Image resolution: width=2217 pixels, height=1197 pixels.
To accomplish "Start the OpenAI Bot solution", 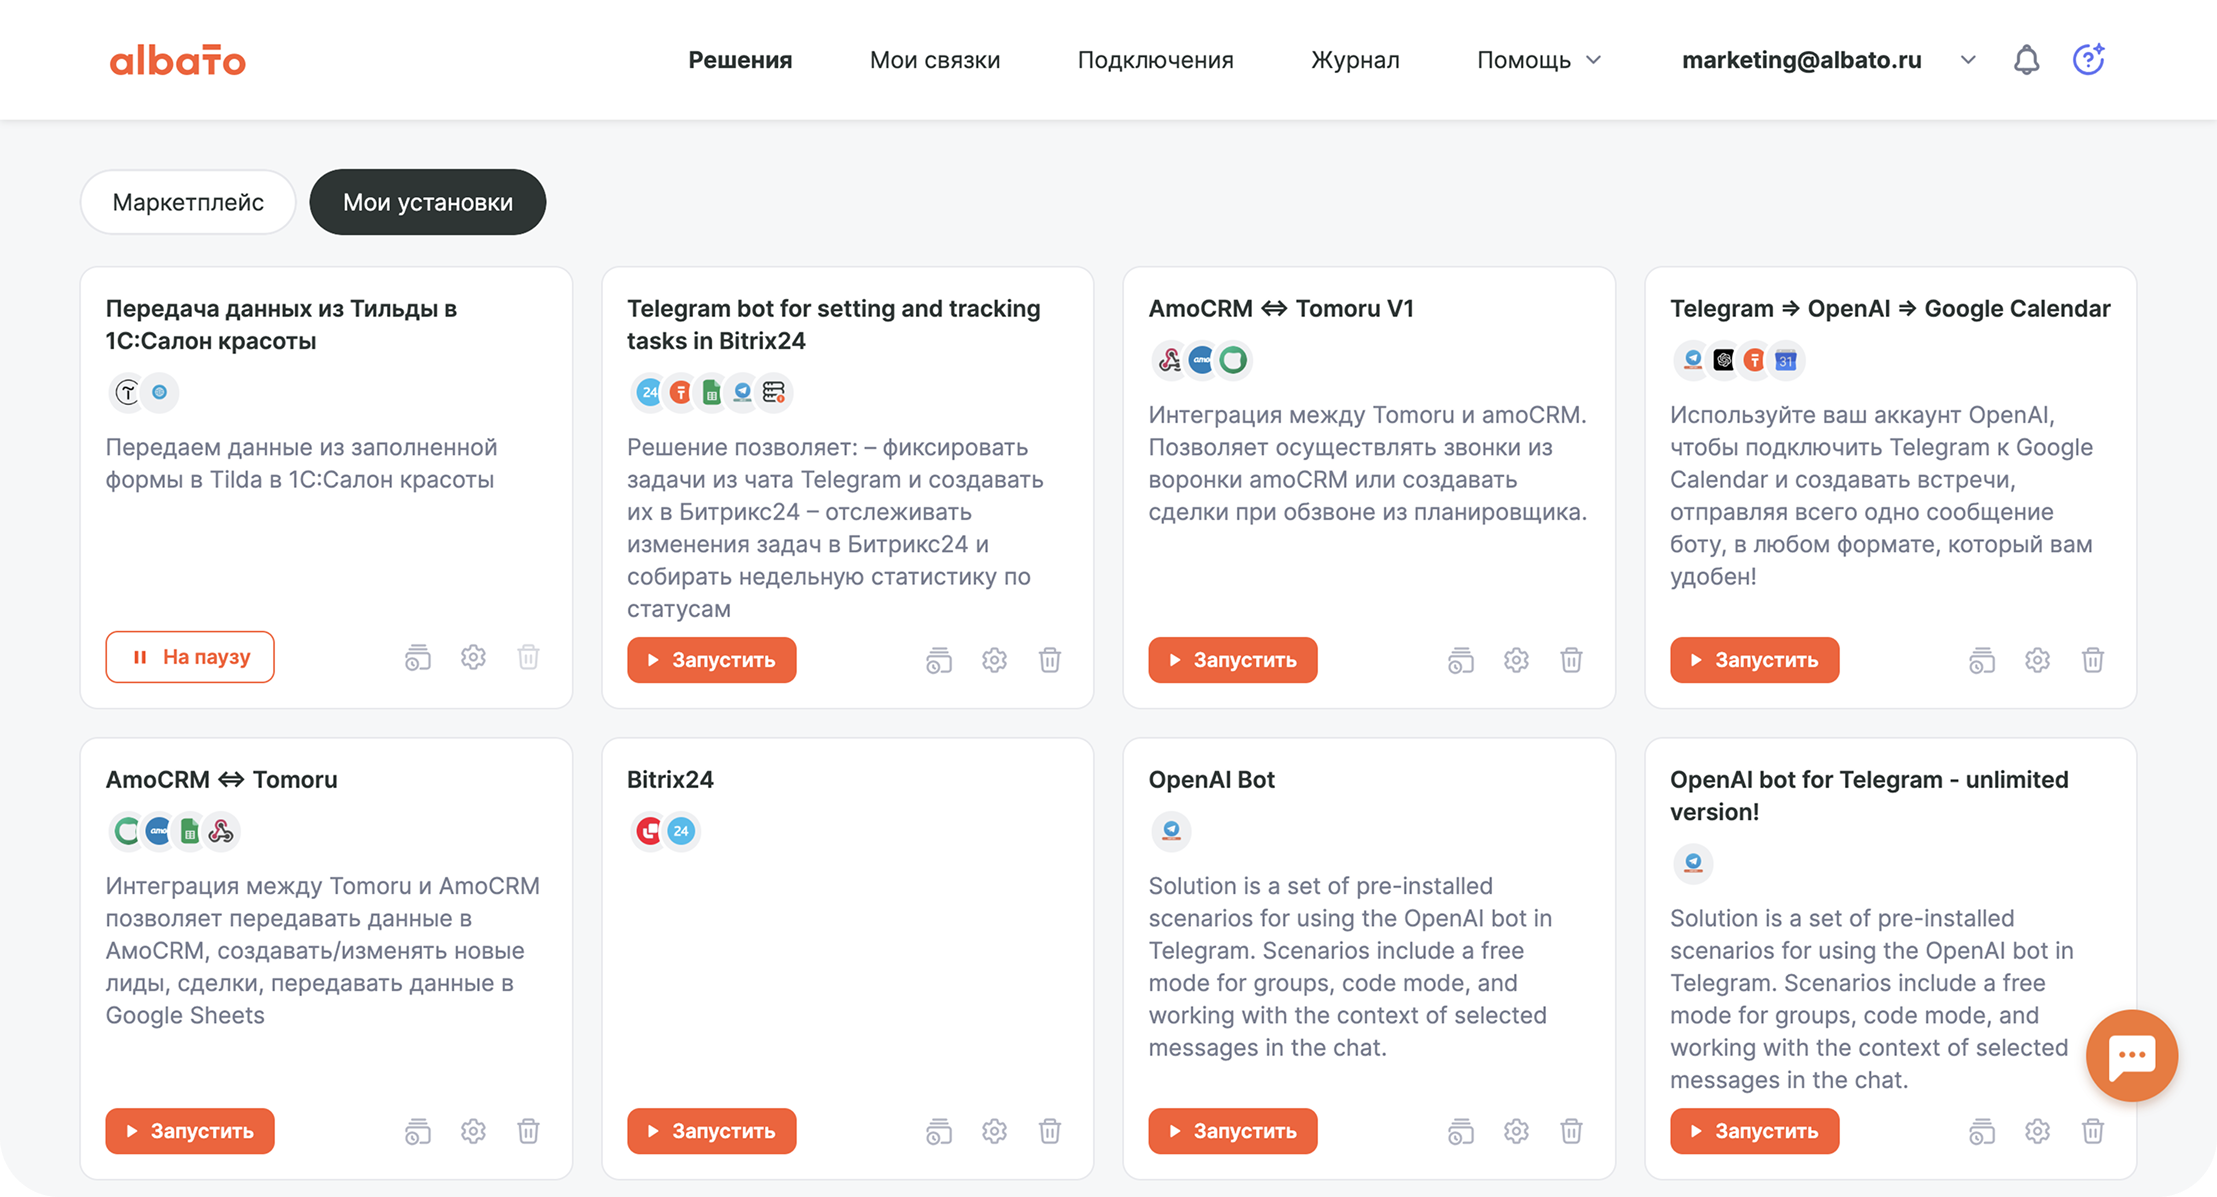I will click(x=1232, y=1131).
